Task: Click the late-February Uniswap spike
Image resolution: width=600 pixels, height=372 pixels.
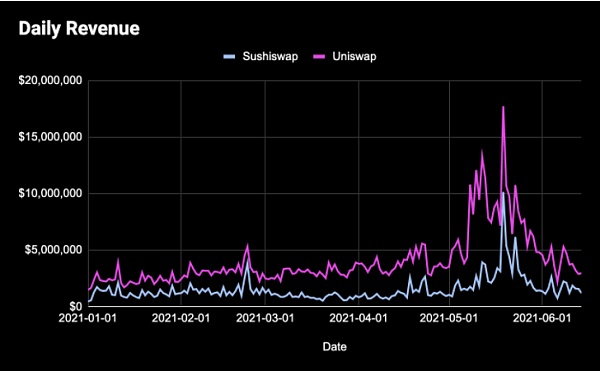Action: [x=248, y=246]
